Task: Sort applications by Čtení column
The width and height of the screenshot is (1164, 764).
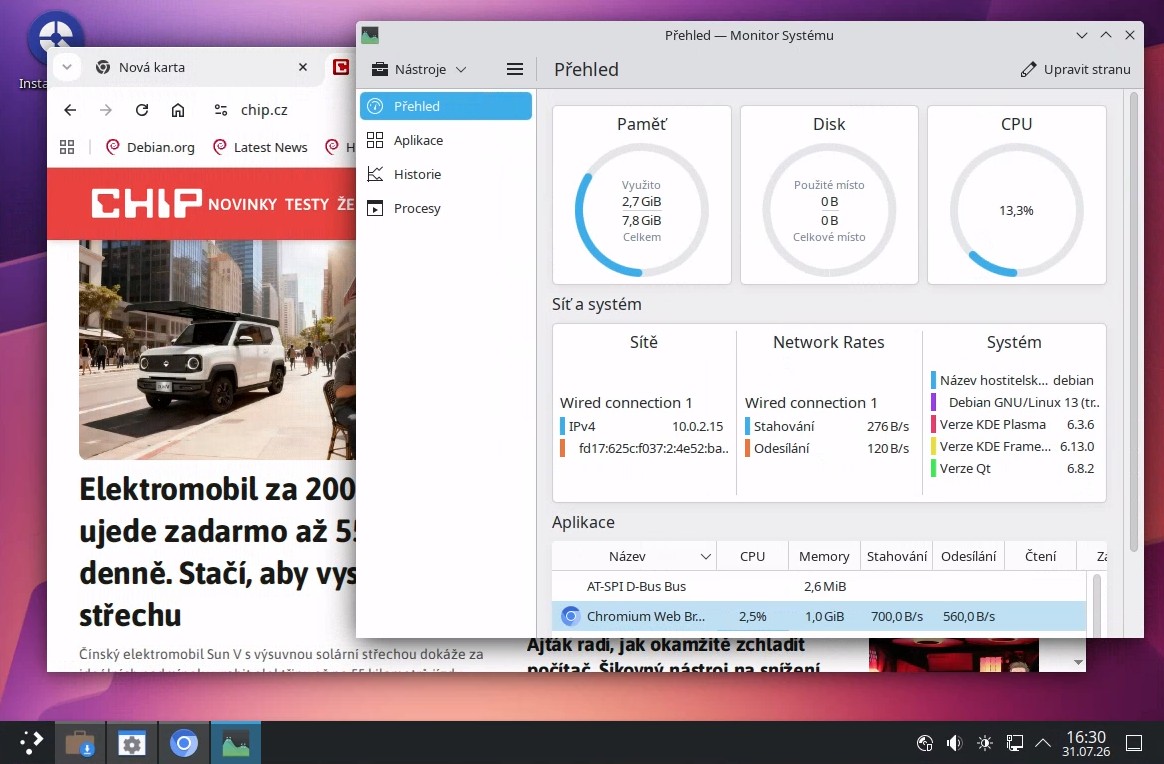Action: tap(1040, 556)
